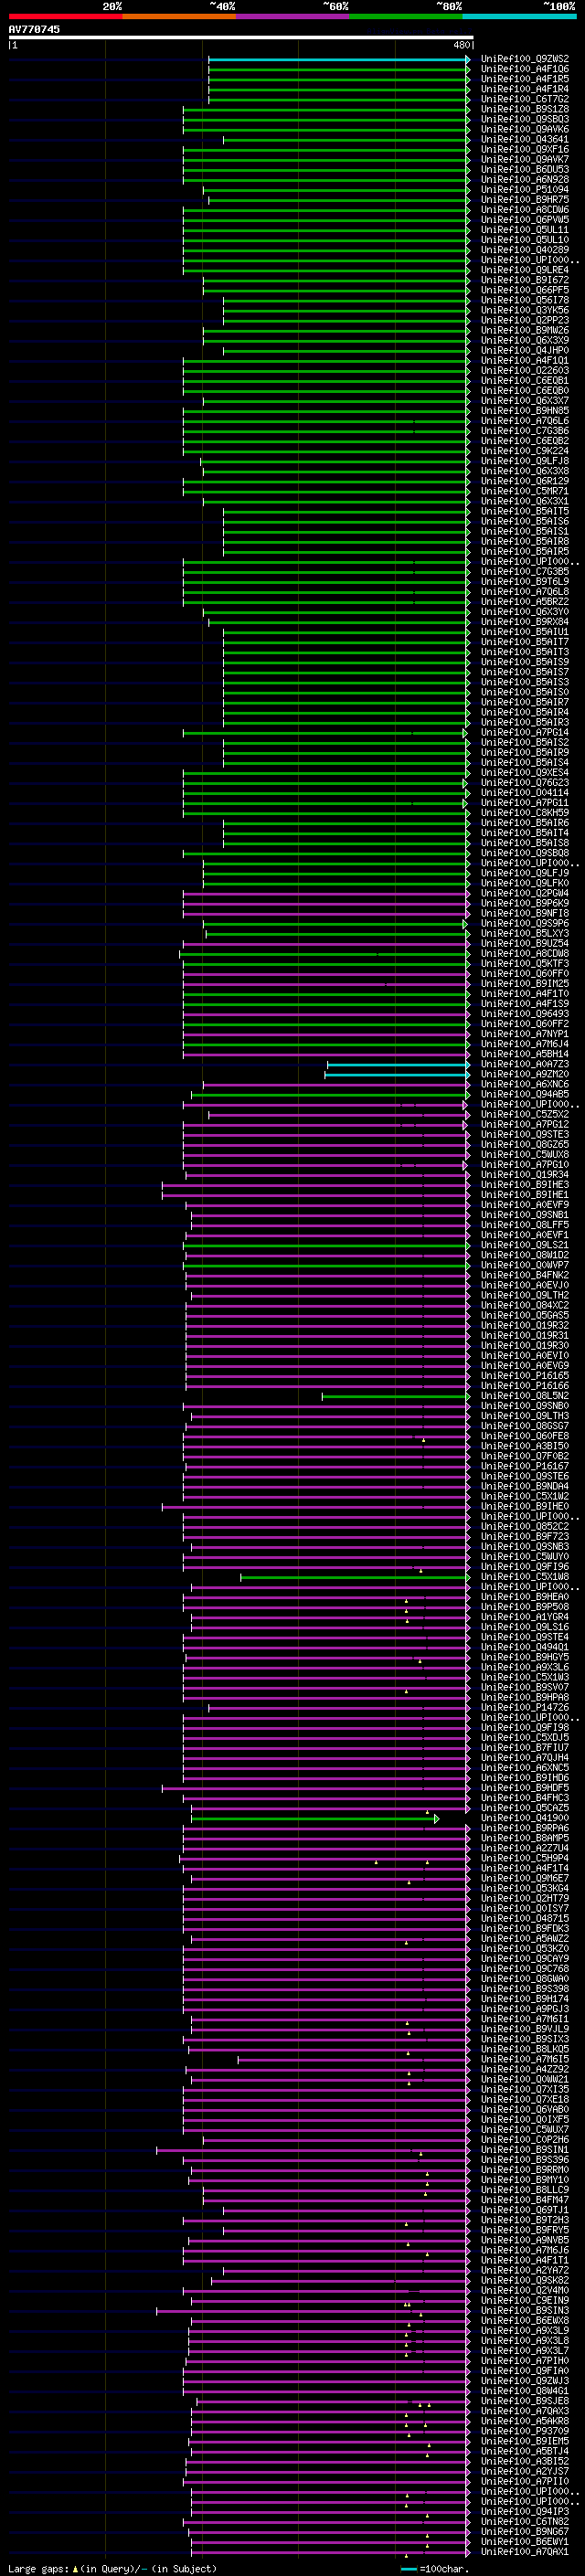Image resolution: width=585 pixels, height=2576 pixels.
Task: Click the purple ~60% identity legend segment
Action: 292,16
